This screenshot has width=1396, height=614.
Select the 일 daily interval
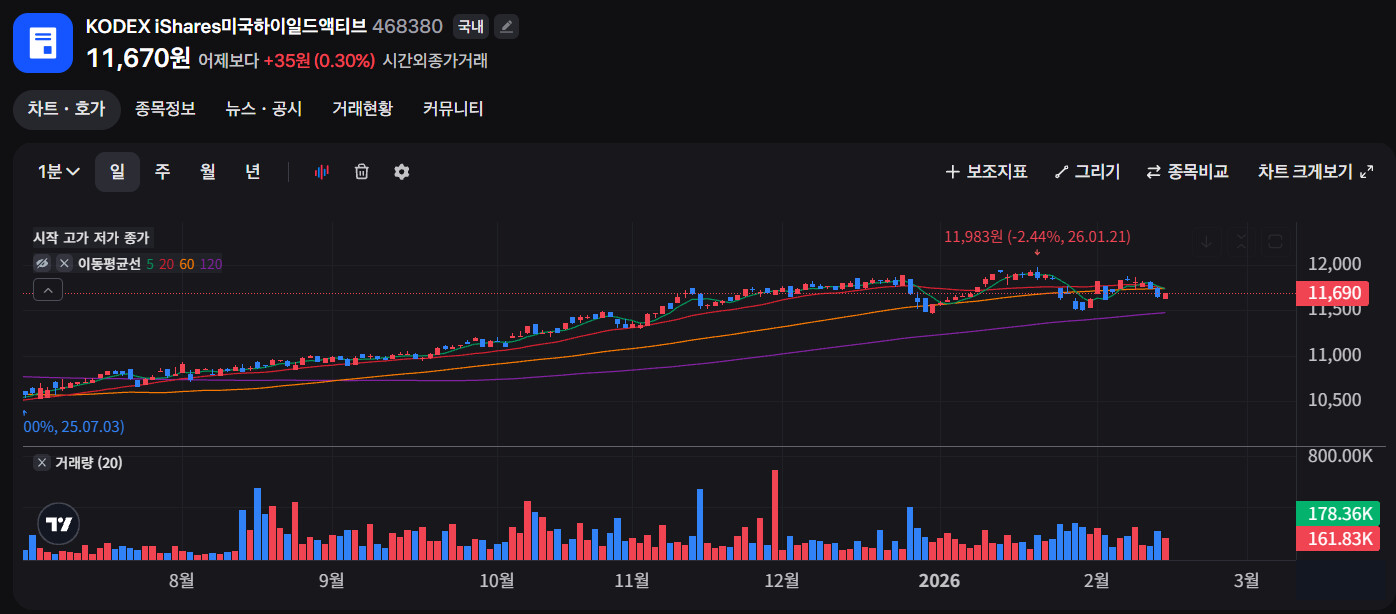coord(117,172)
